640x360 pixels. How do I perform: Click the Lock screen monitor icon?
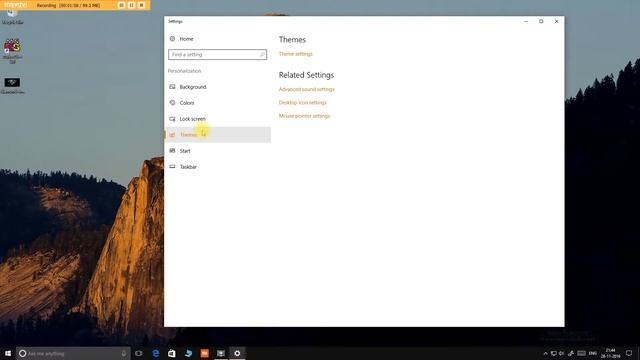172,119
